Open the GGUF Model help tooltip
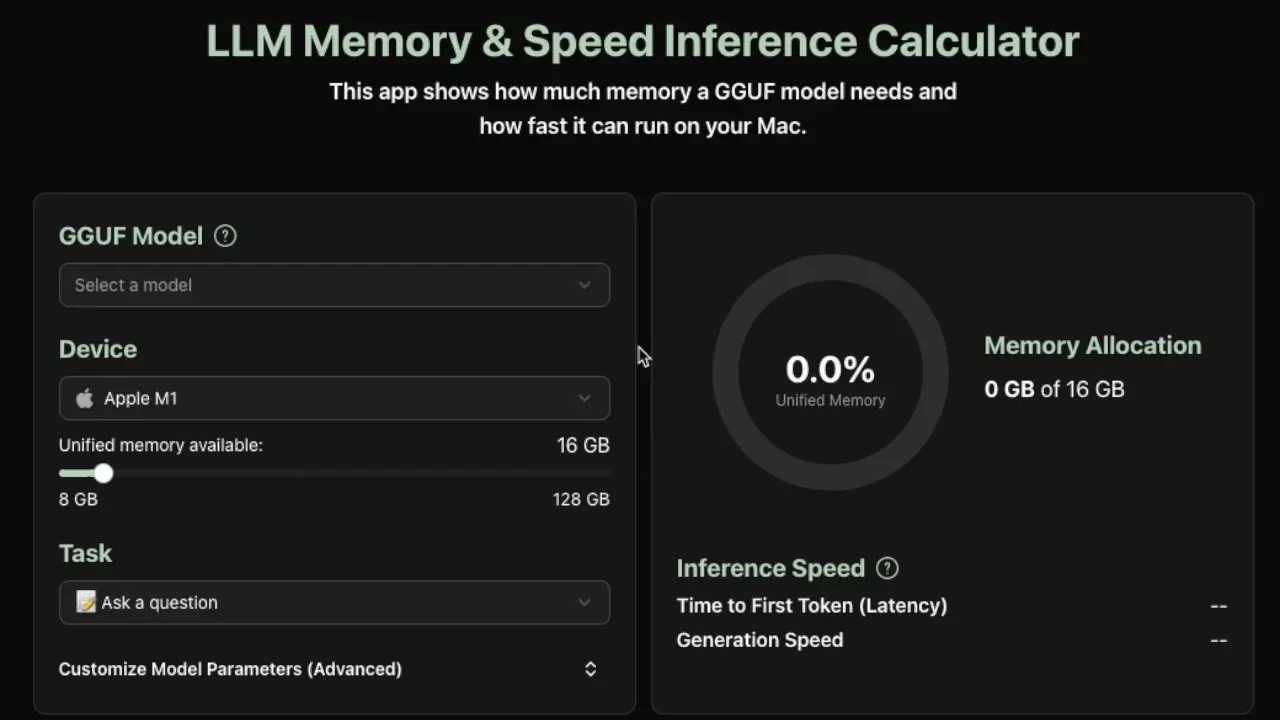Screen dimensions: 1280x720 [225, 236]
